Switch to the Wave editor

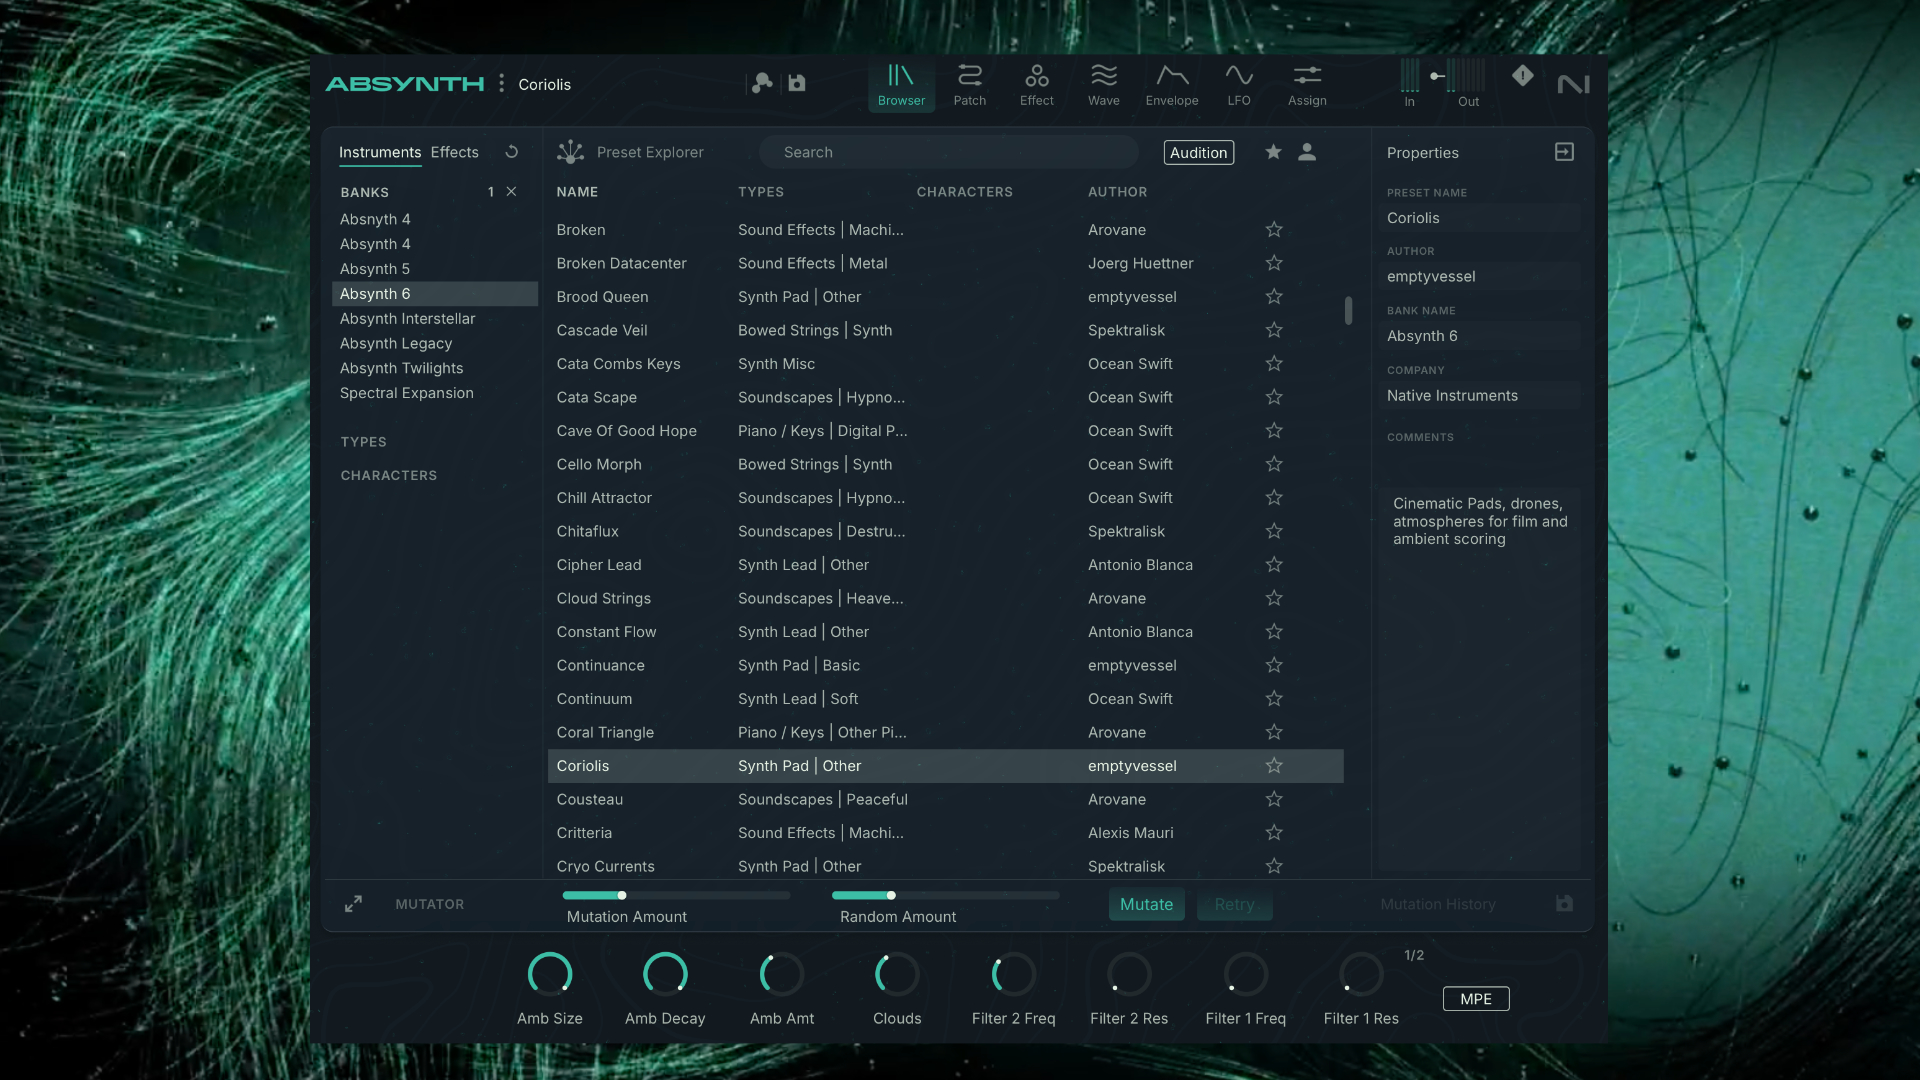tap(1103, 84)
